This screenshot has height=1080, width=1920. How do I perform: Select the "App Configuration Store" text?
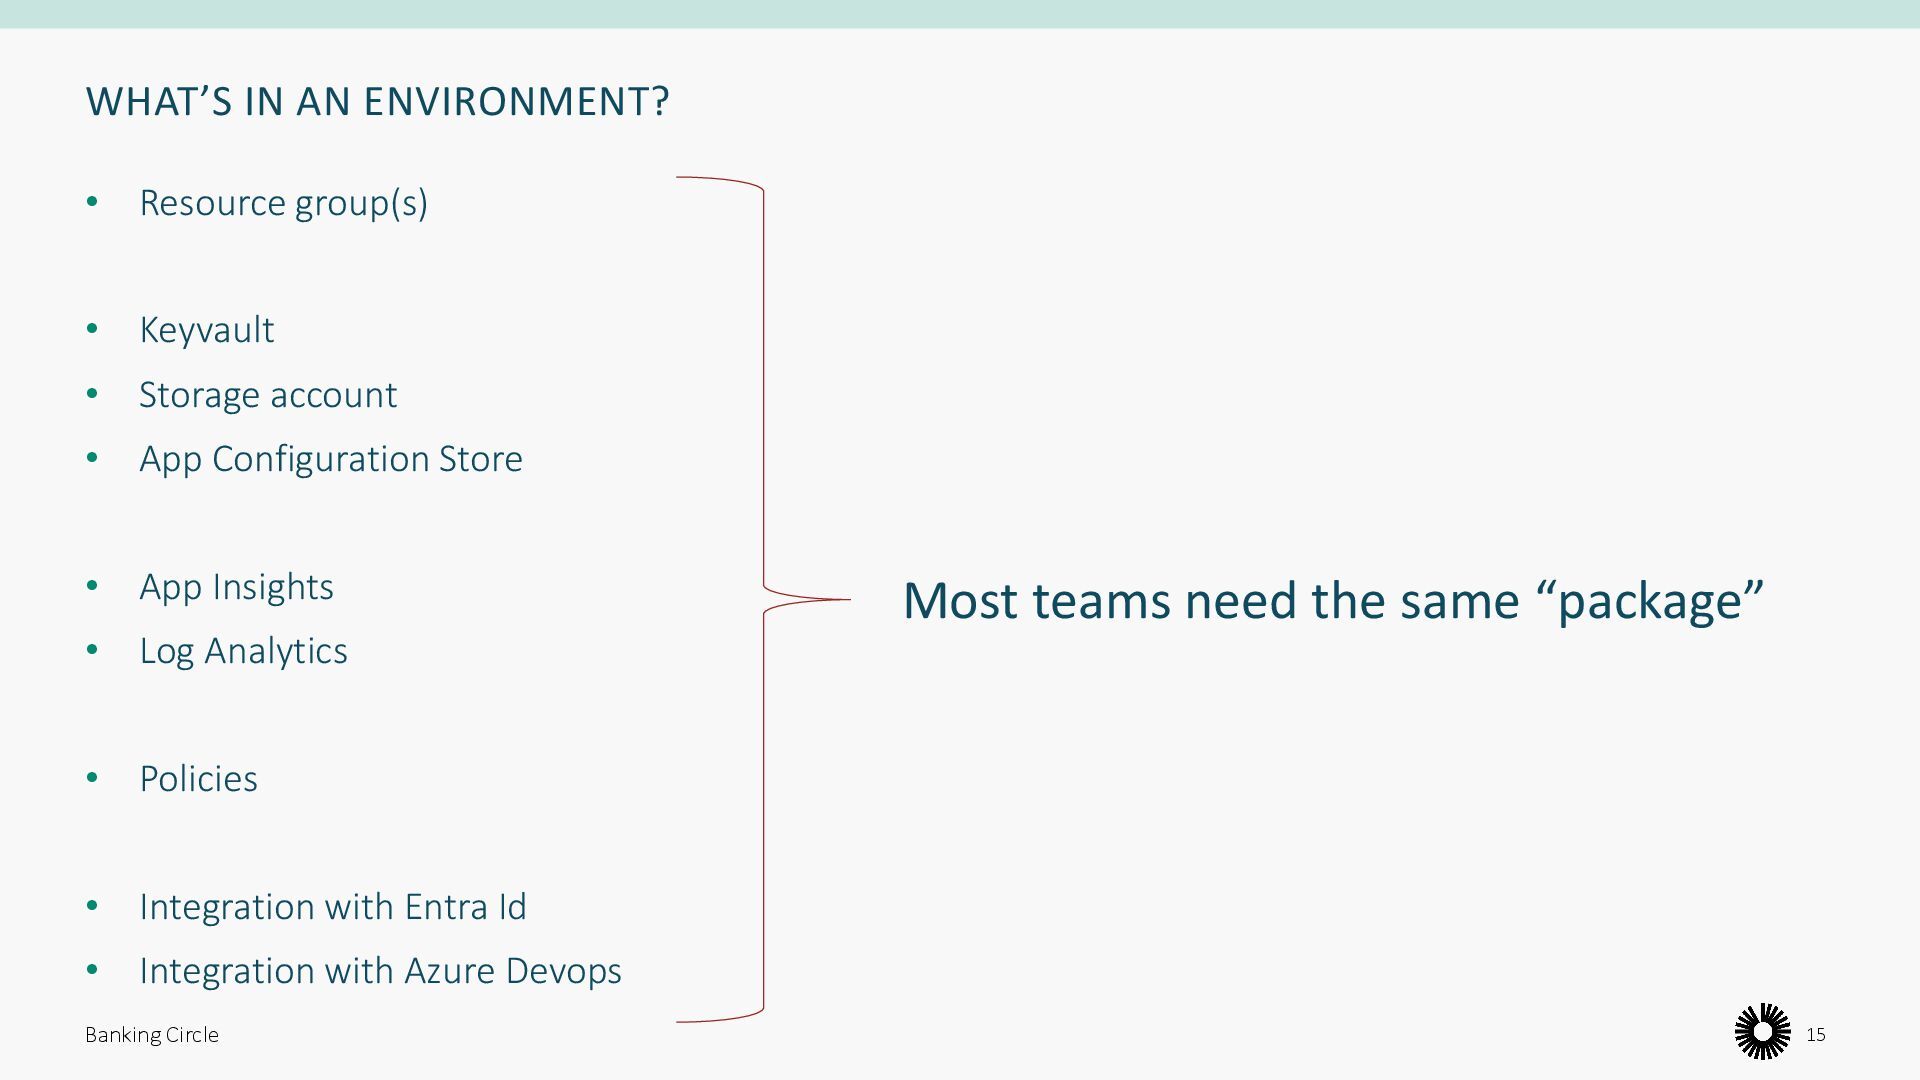pos(330,459)
